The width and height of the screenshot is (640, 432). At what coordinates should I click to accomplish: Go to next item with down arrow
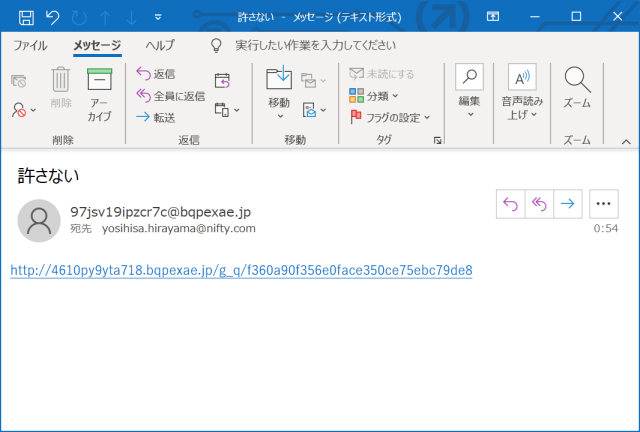coord(131,18)
